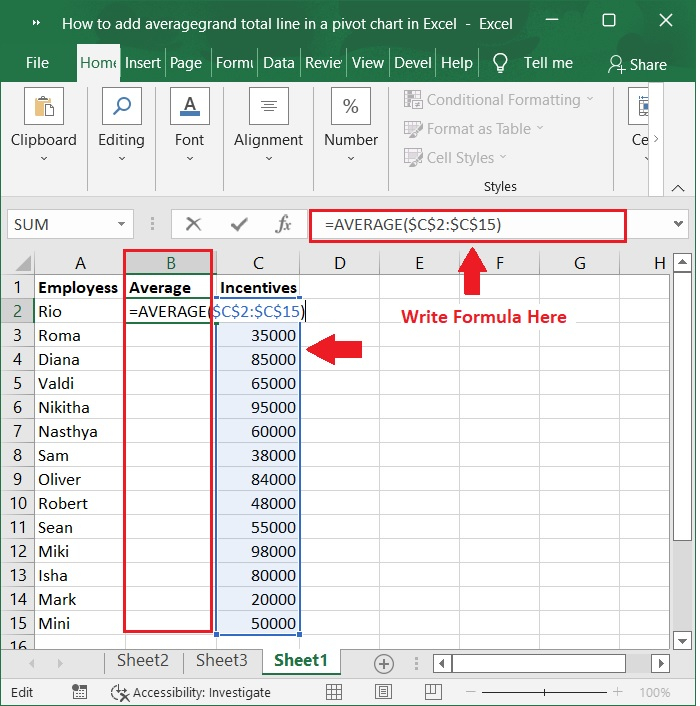This screenshot has height=706, width=700.
Task: Click the zoom slider handle
Action: coord(544,692)
